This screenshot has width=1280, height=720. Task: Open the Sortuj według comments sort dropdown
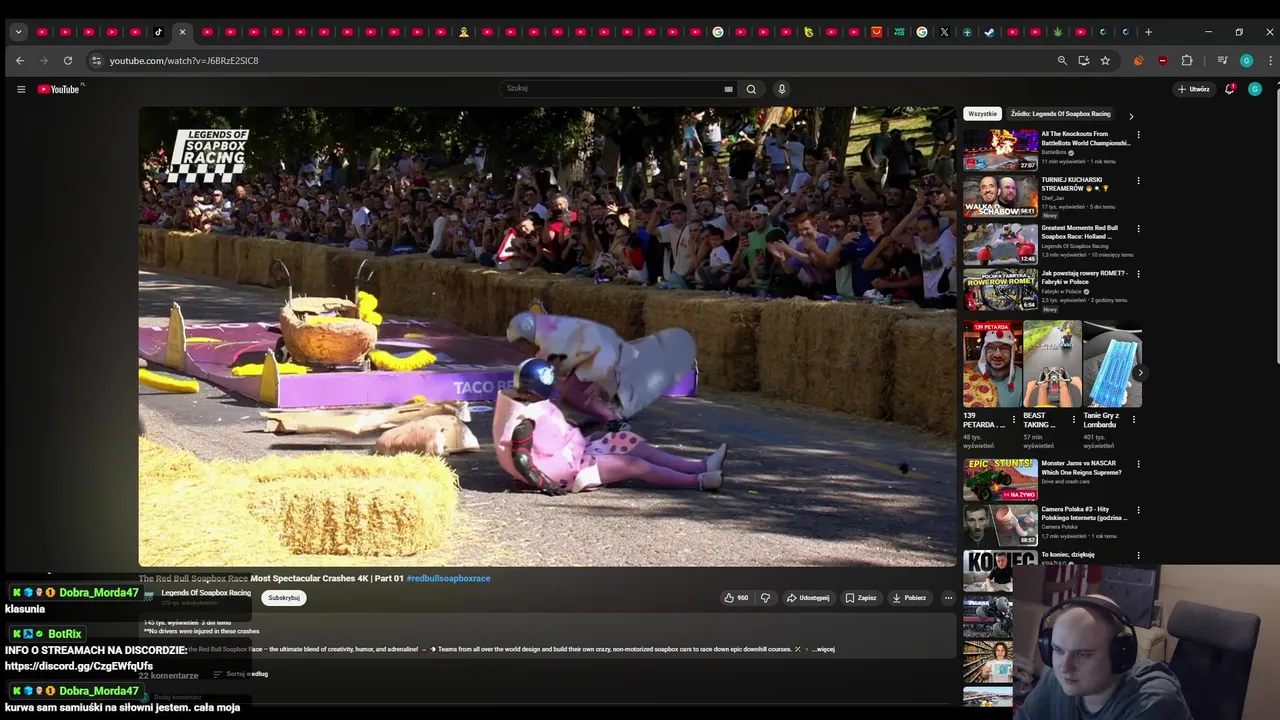click(241, 674)
